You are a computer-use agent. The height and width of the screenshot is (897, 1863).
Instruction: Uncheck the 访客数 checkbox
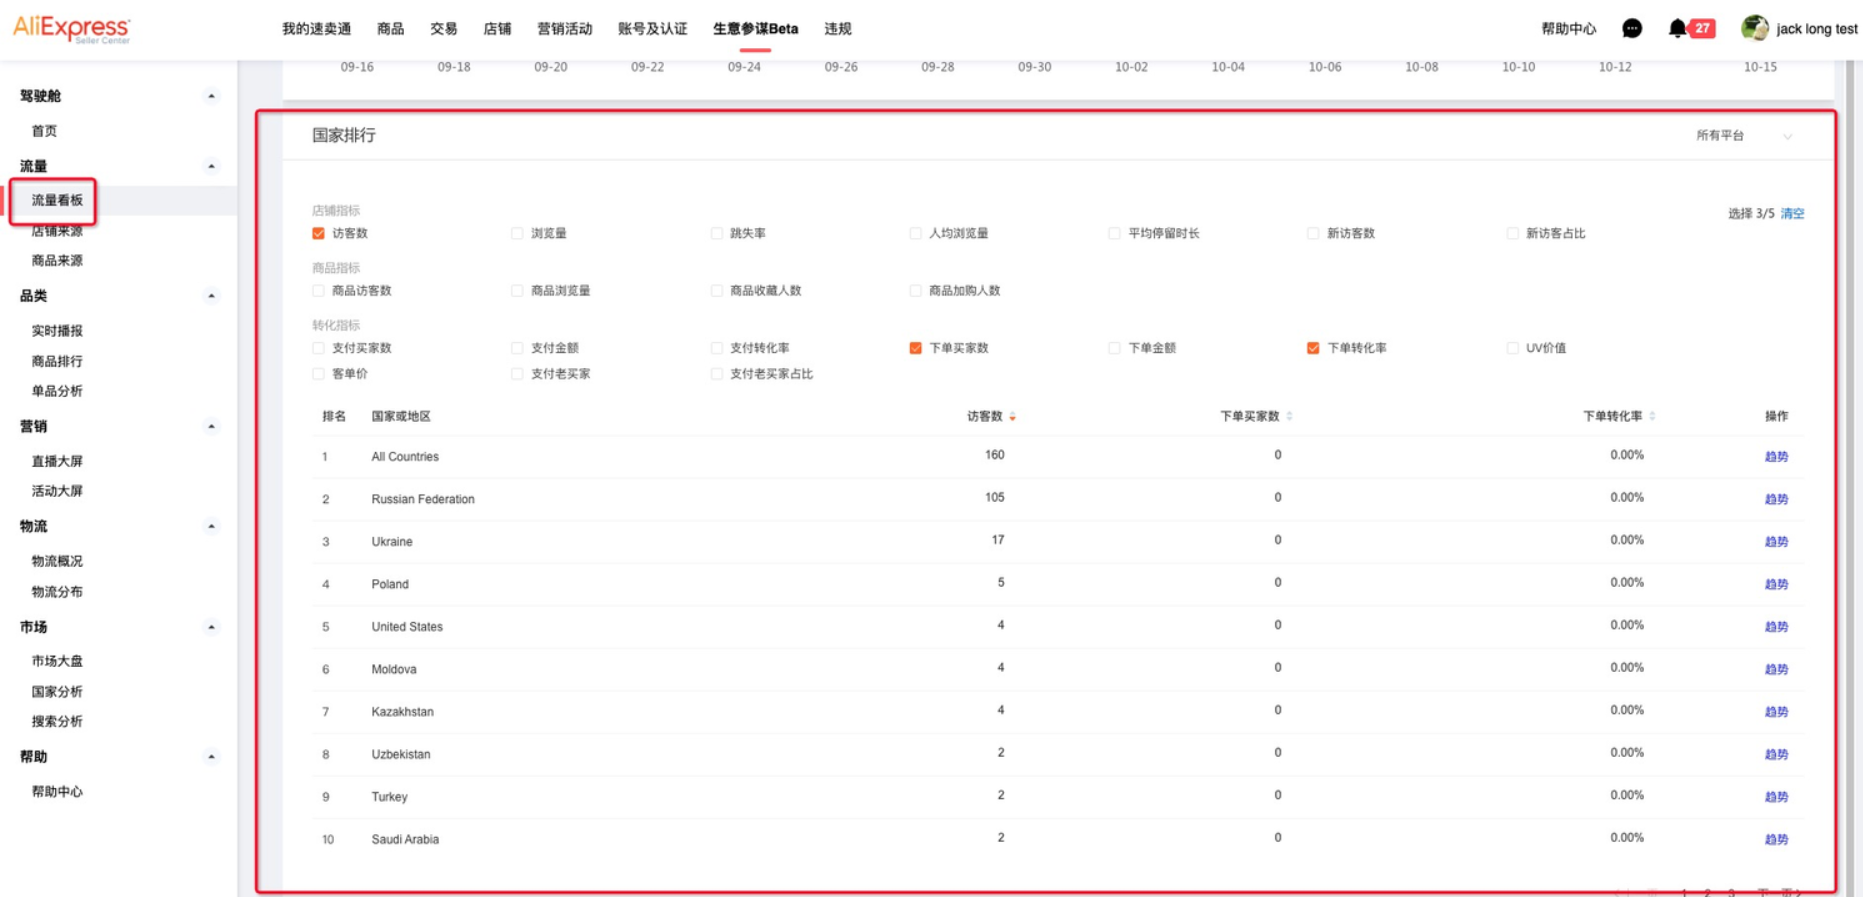click(318, 234)
